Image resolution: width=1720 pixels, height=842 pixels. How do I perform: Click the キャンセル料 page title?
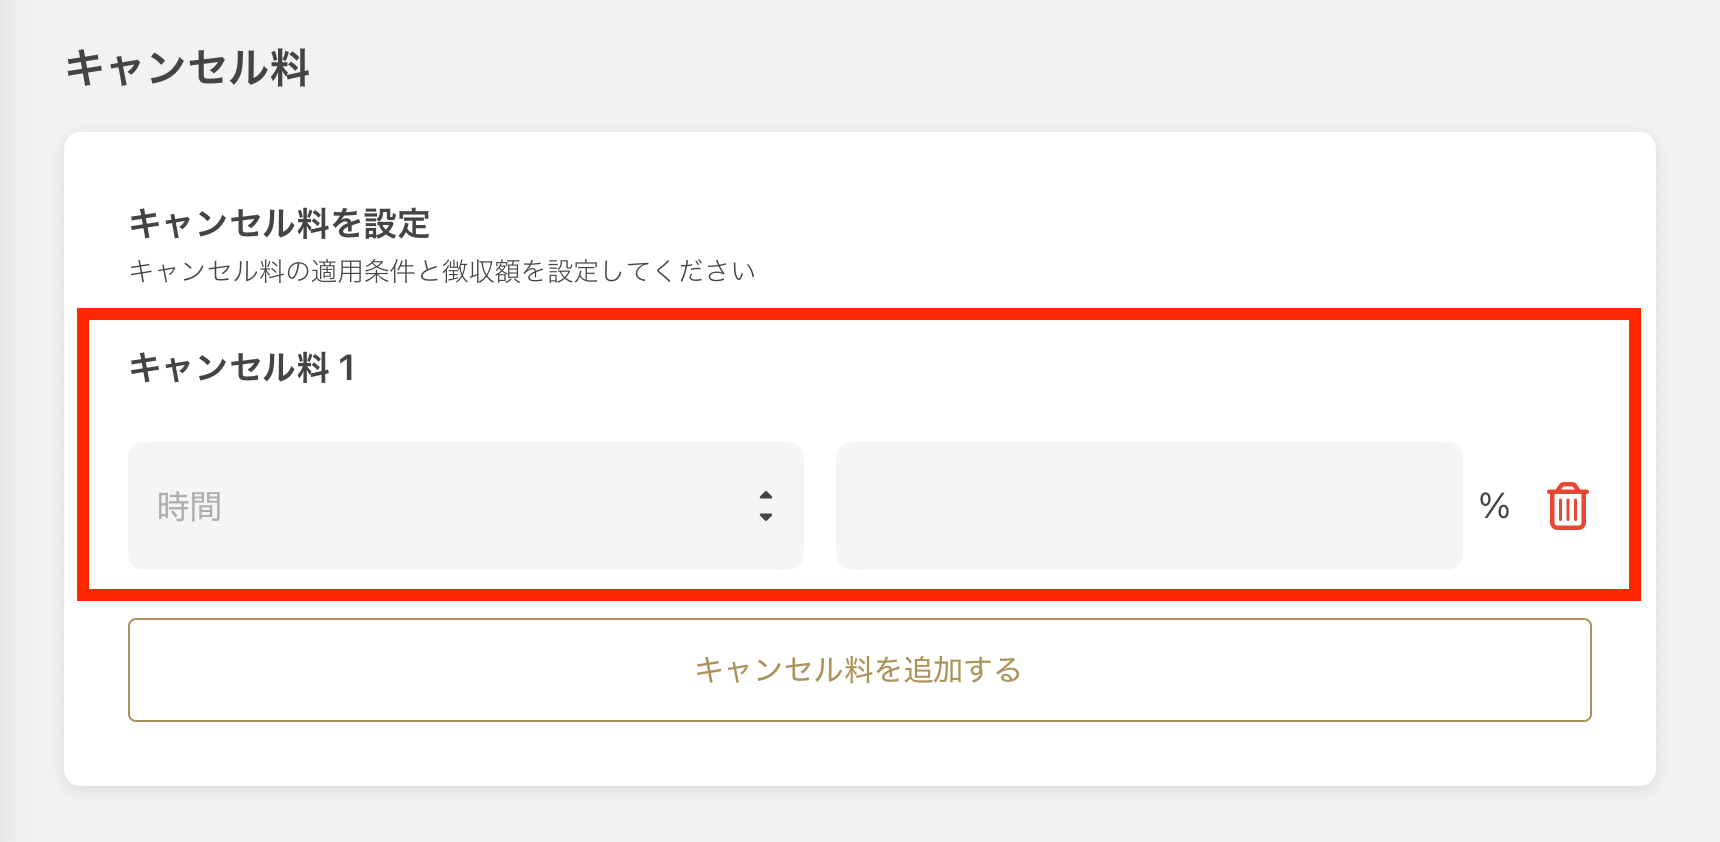[x=188, y=68]
